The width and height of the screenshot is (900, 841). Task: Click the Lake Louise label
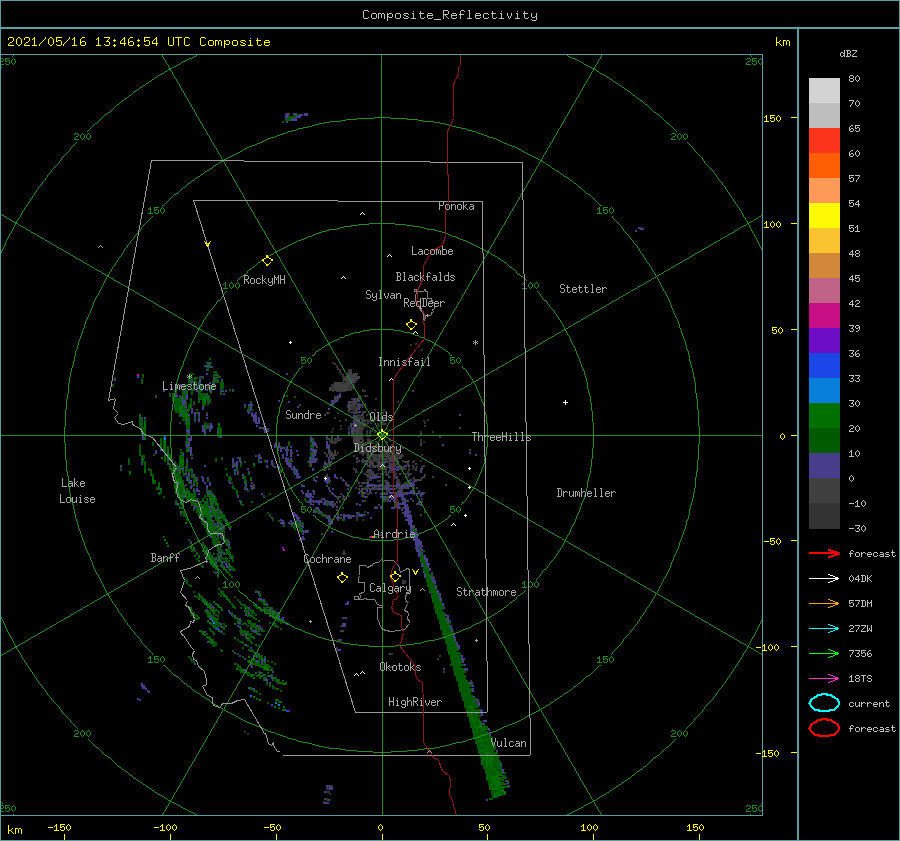point(77,491)
